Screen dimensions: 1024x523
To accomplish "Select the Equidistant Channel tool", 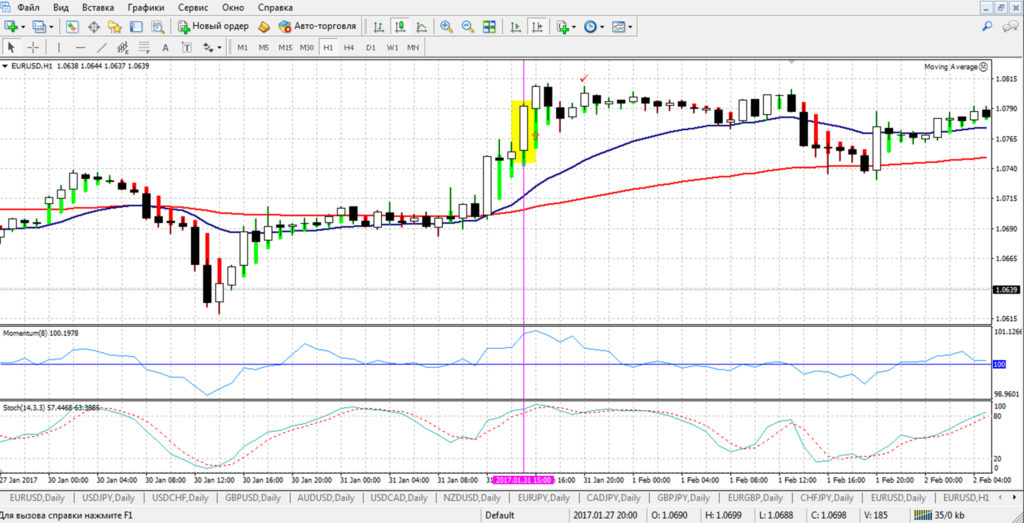I will click(122, 48).
